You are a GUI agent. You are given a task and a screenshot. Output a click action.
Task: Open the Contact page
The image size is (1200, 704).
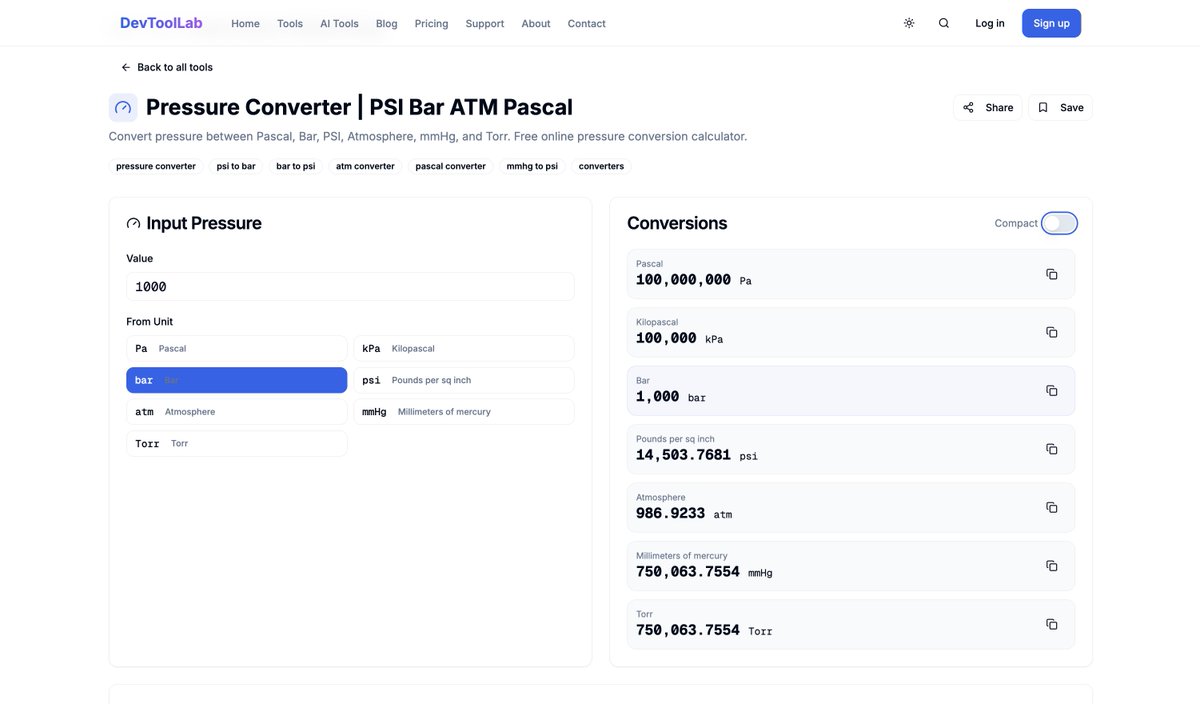click(x=587, y=23)
